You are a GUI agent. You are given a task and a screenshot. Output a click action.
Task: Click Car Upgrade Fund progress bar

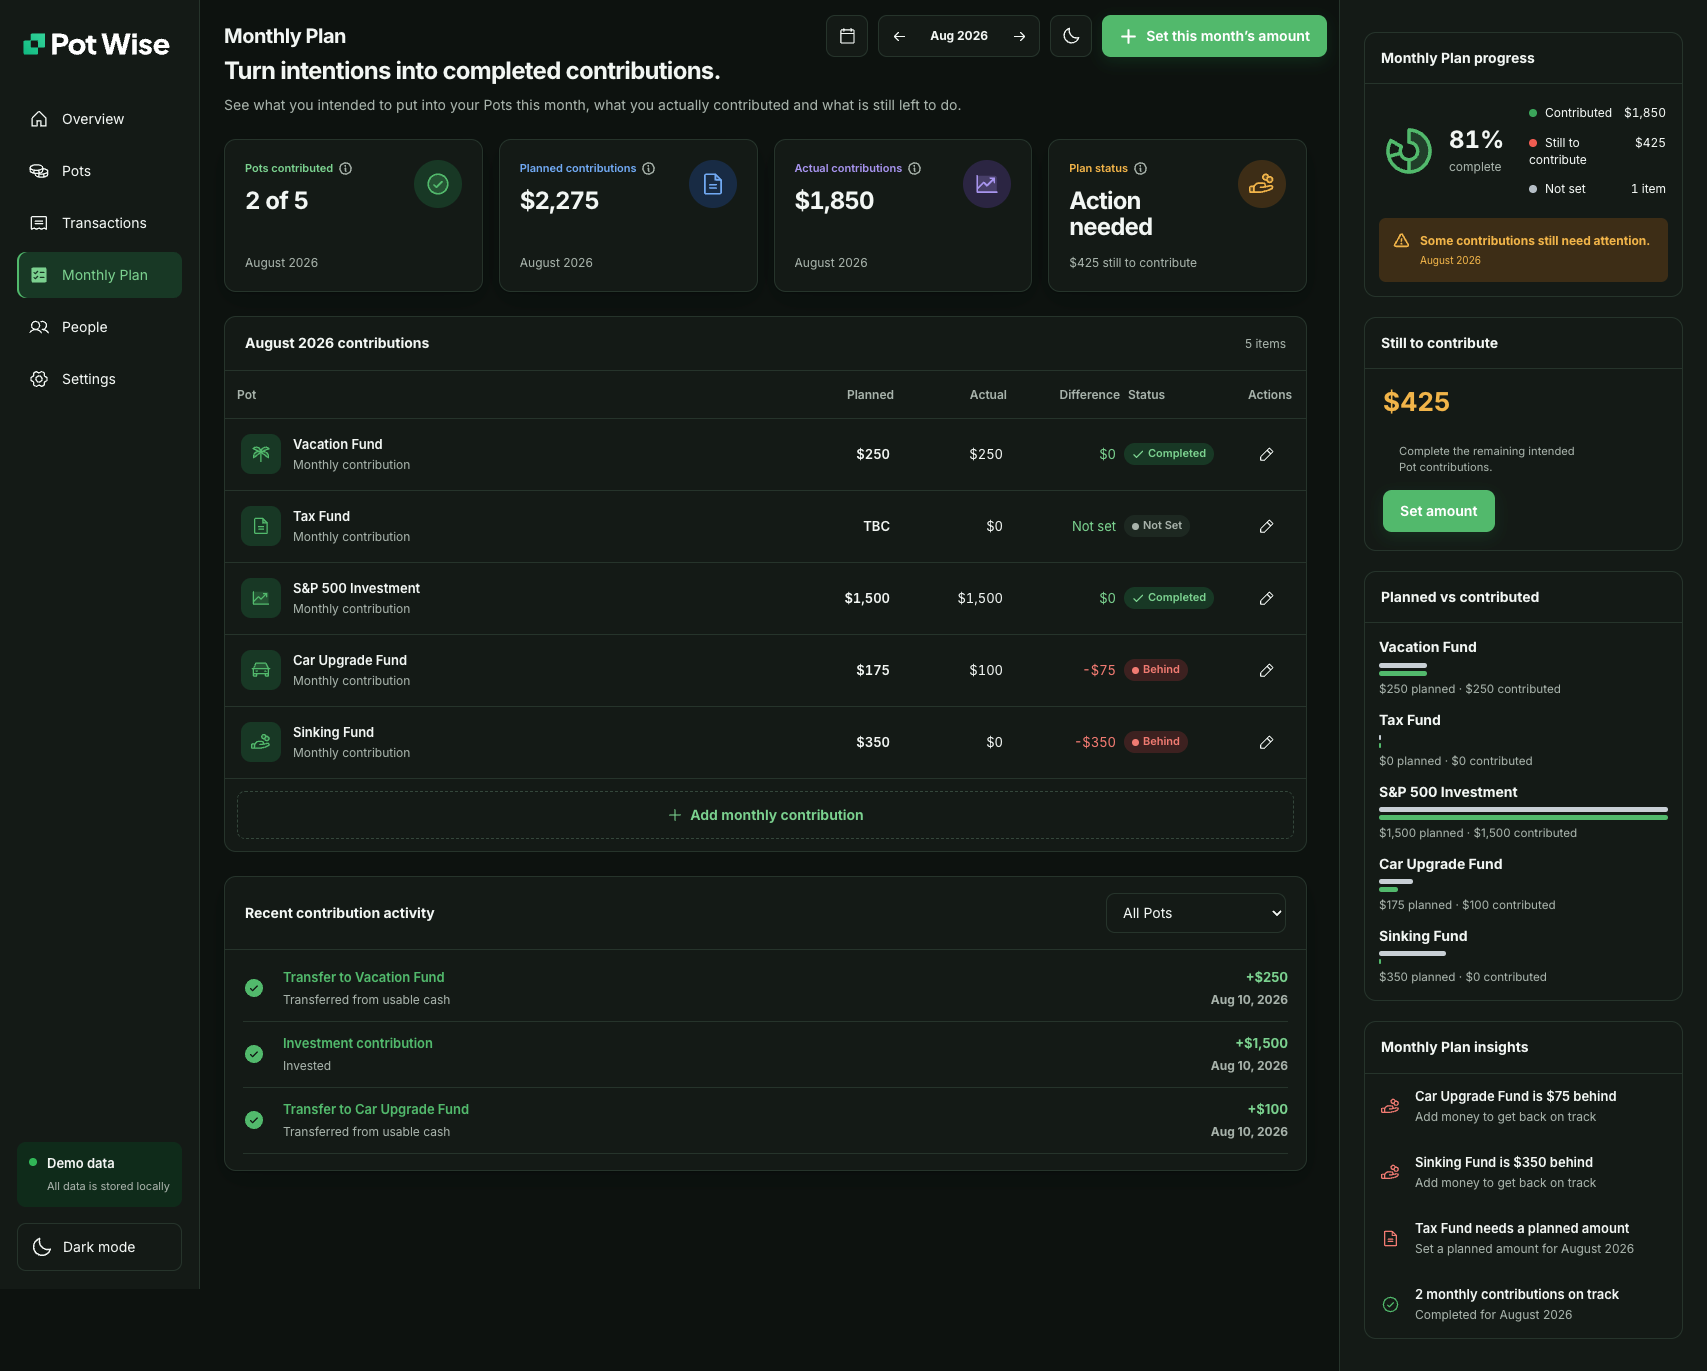(1396, 885)
